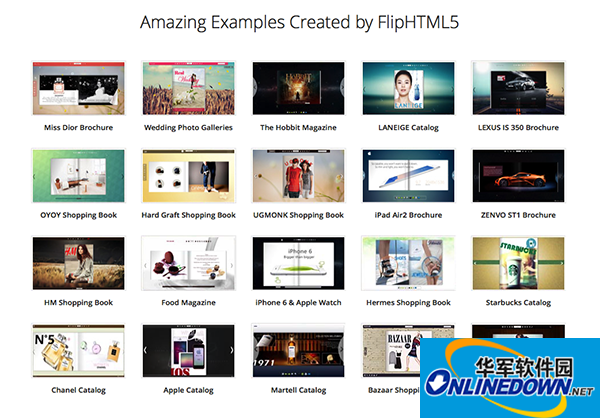Click the ZENVO ST1 Brochure title link
Image resolution: width=600 pixels, height=418 pixels.
point(518,215)
